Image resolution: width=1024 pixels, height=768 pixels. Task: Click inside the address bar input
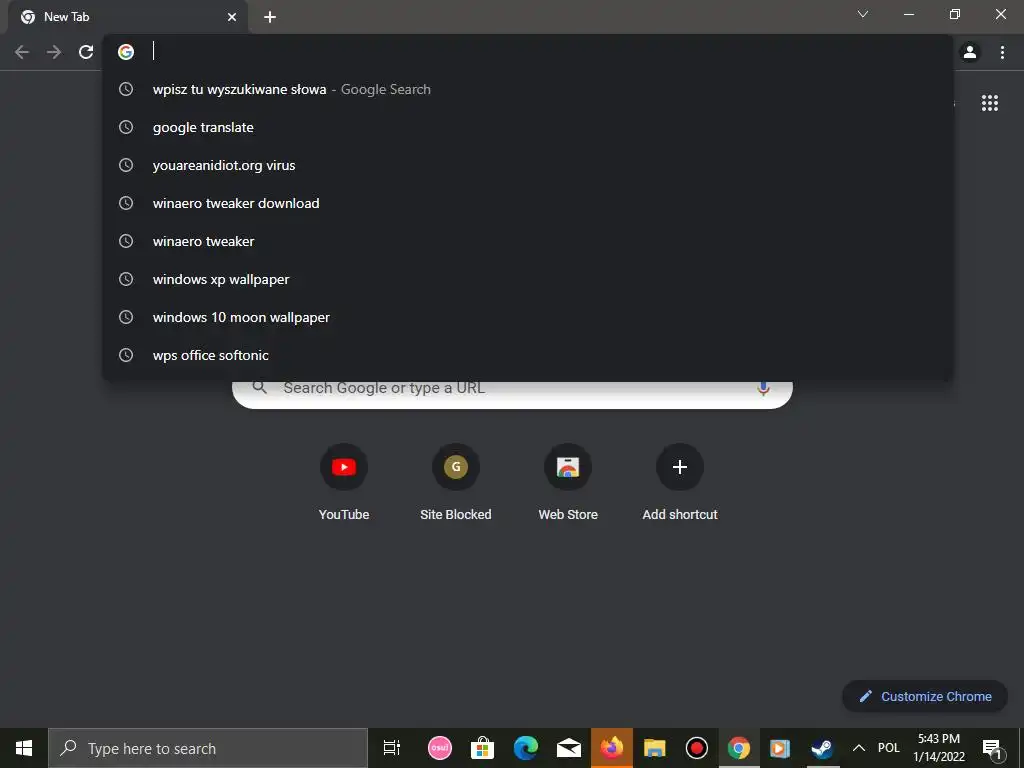click(x=528, y=52)
